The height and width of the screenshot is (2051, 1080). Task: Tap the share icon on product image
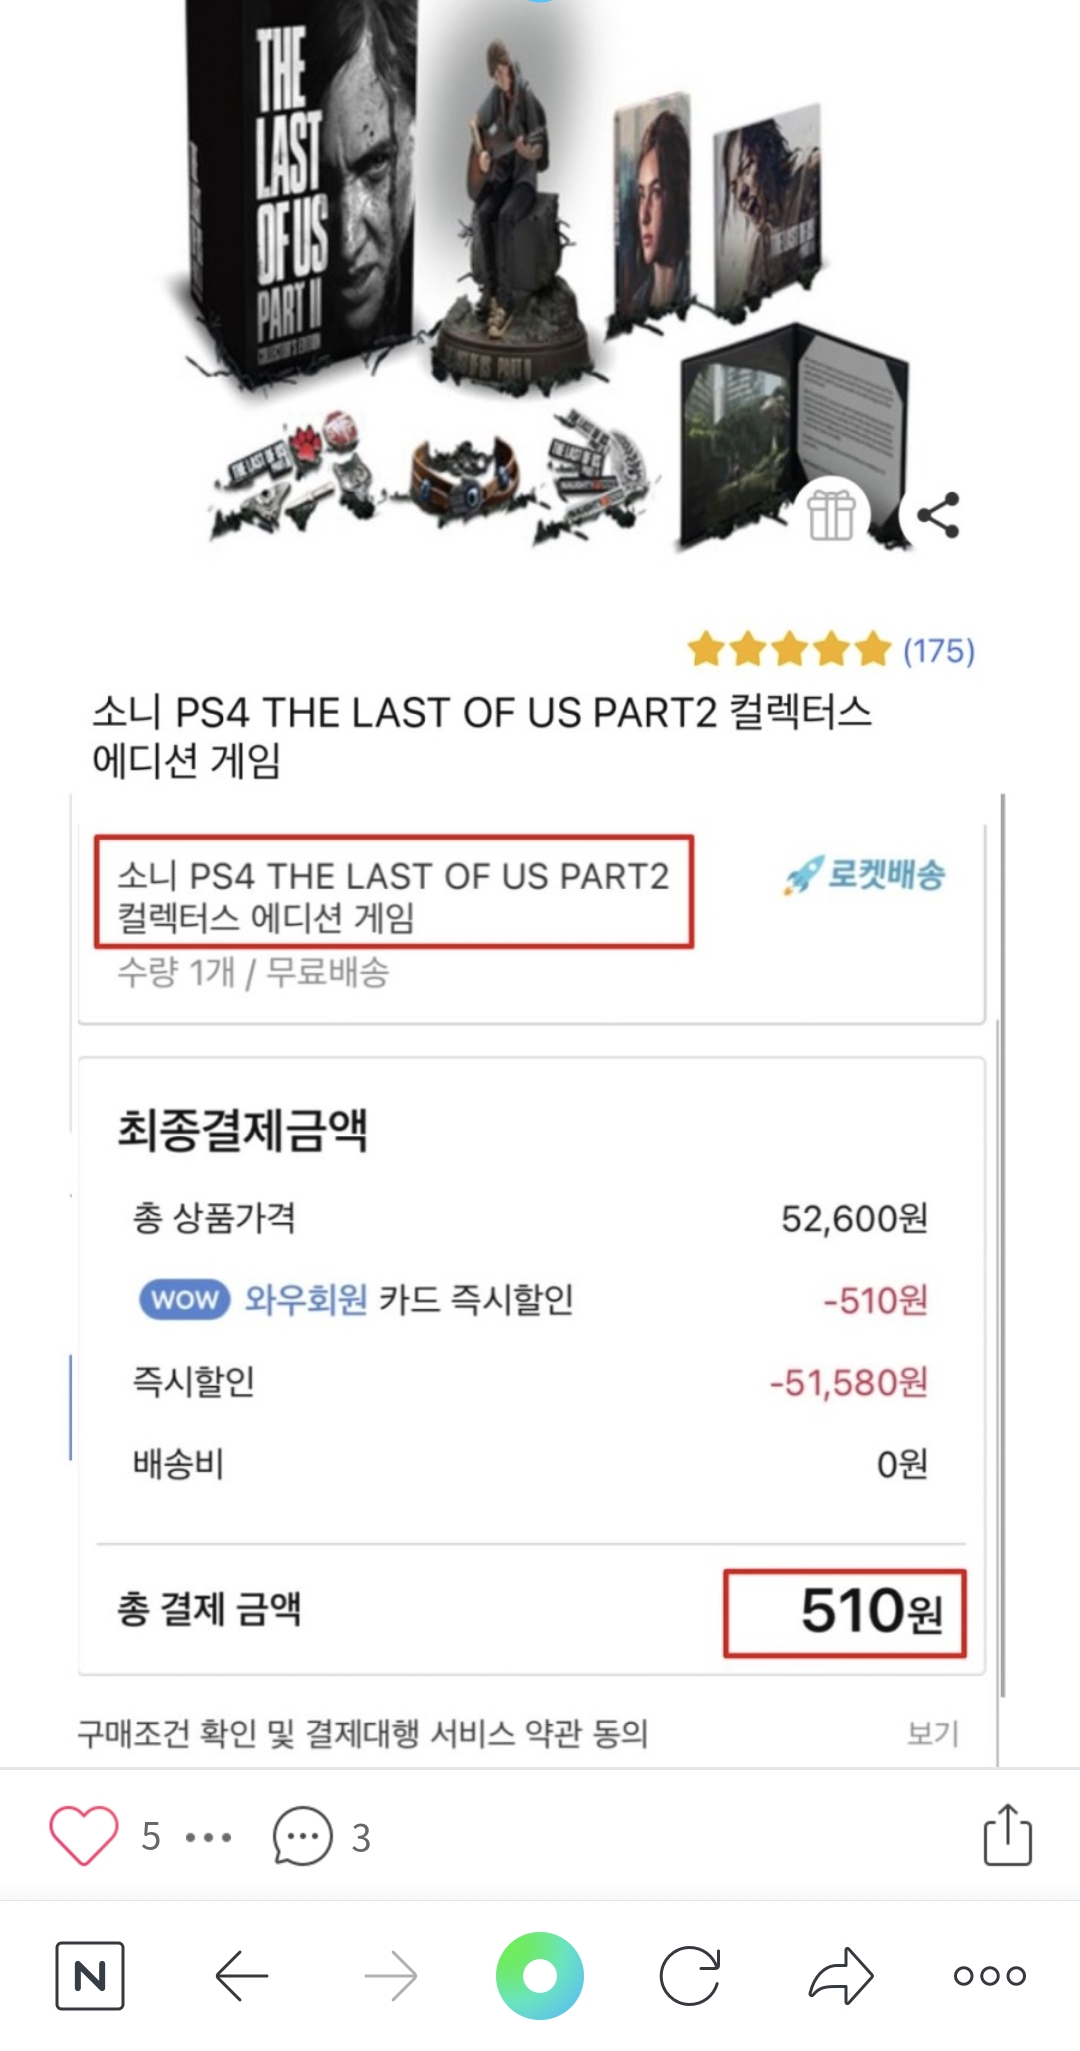[937, 515]
